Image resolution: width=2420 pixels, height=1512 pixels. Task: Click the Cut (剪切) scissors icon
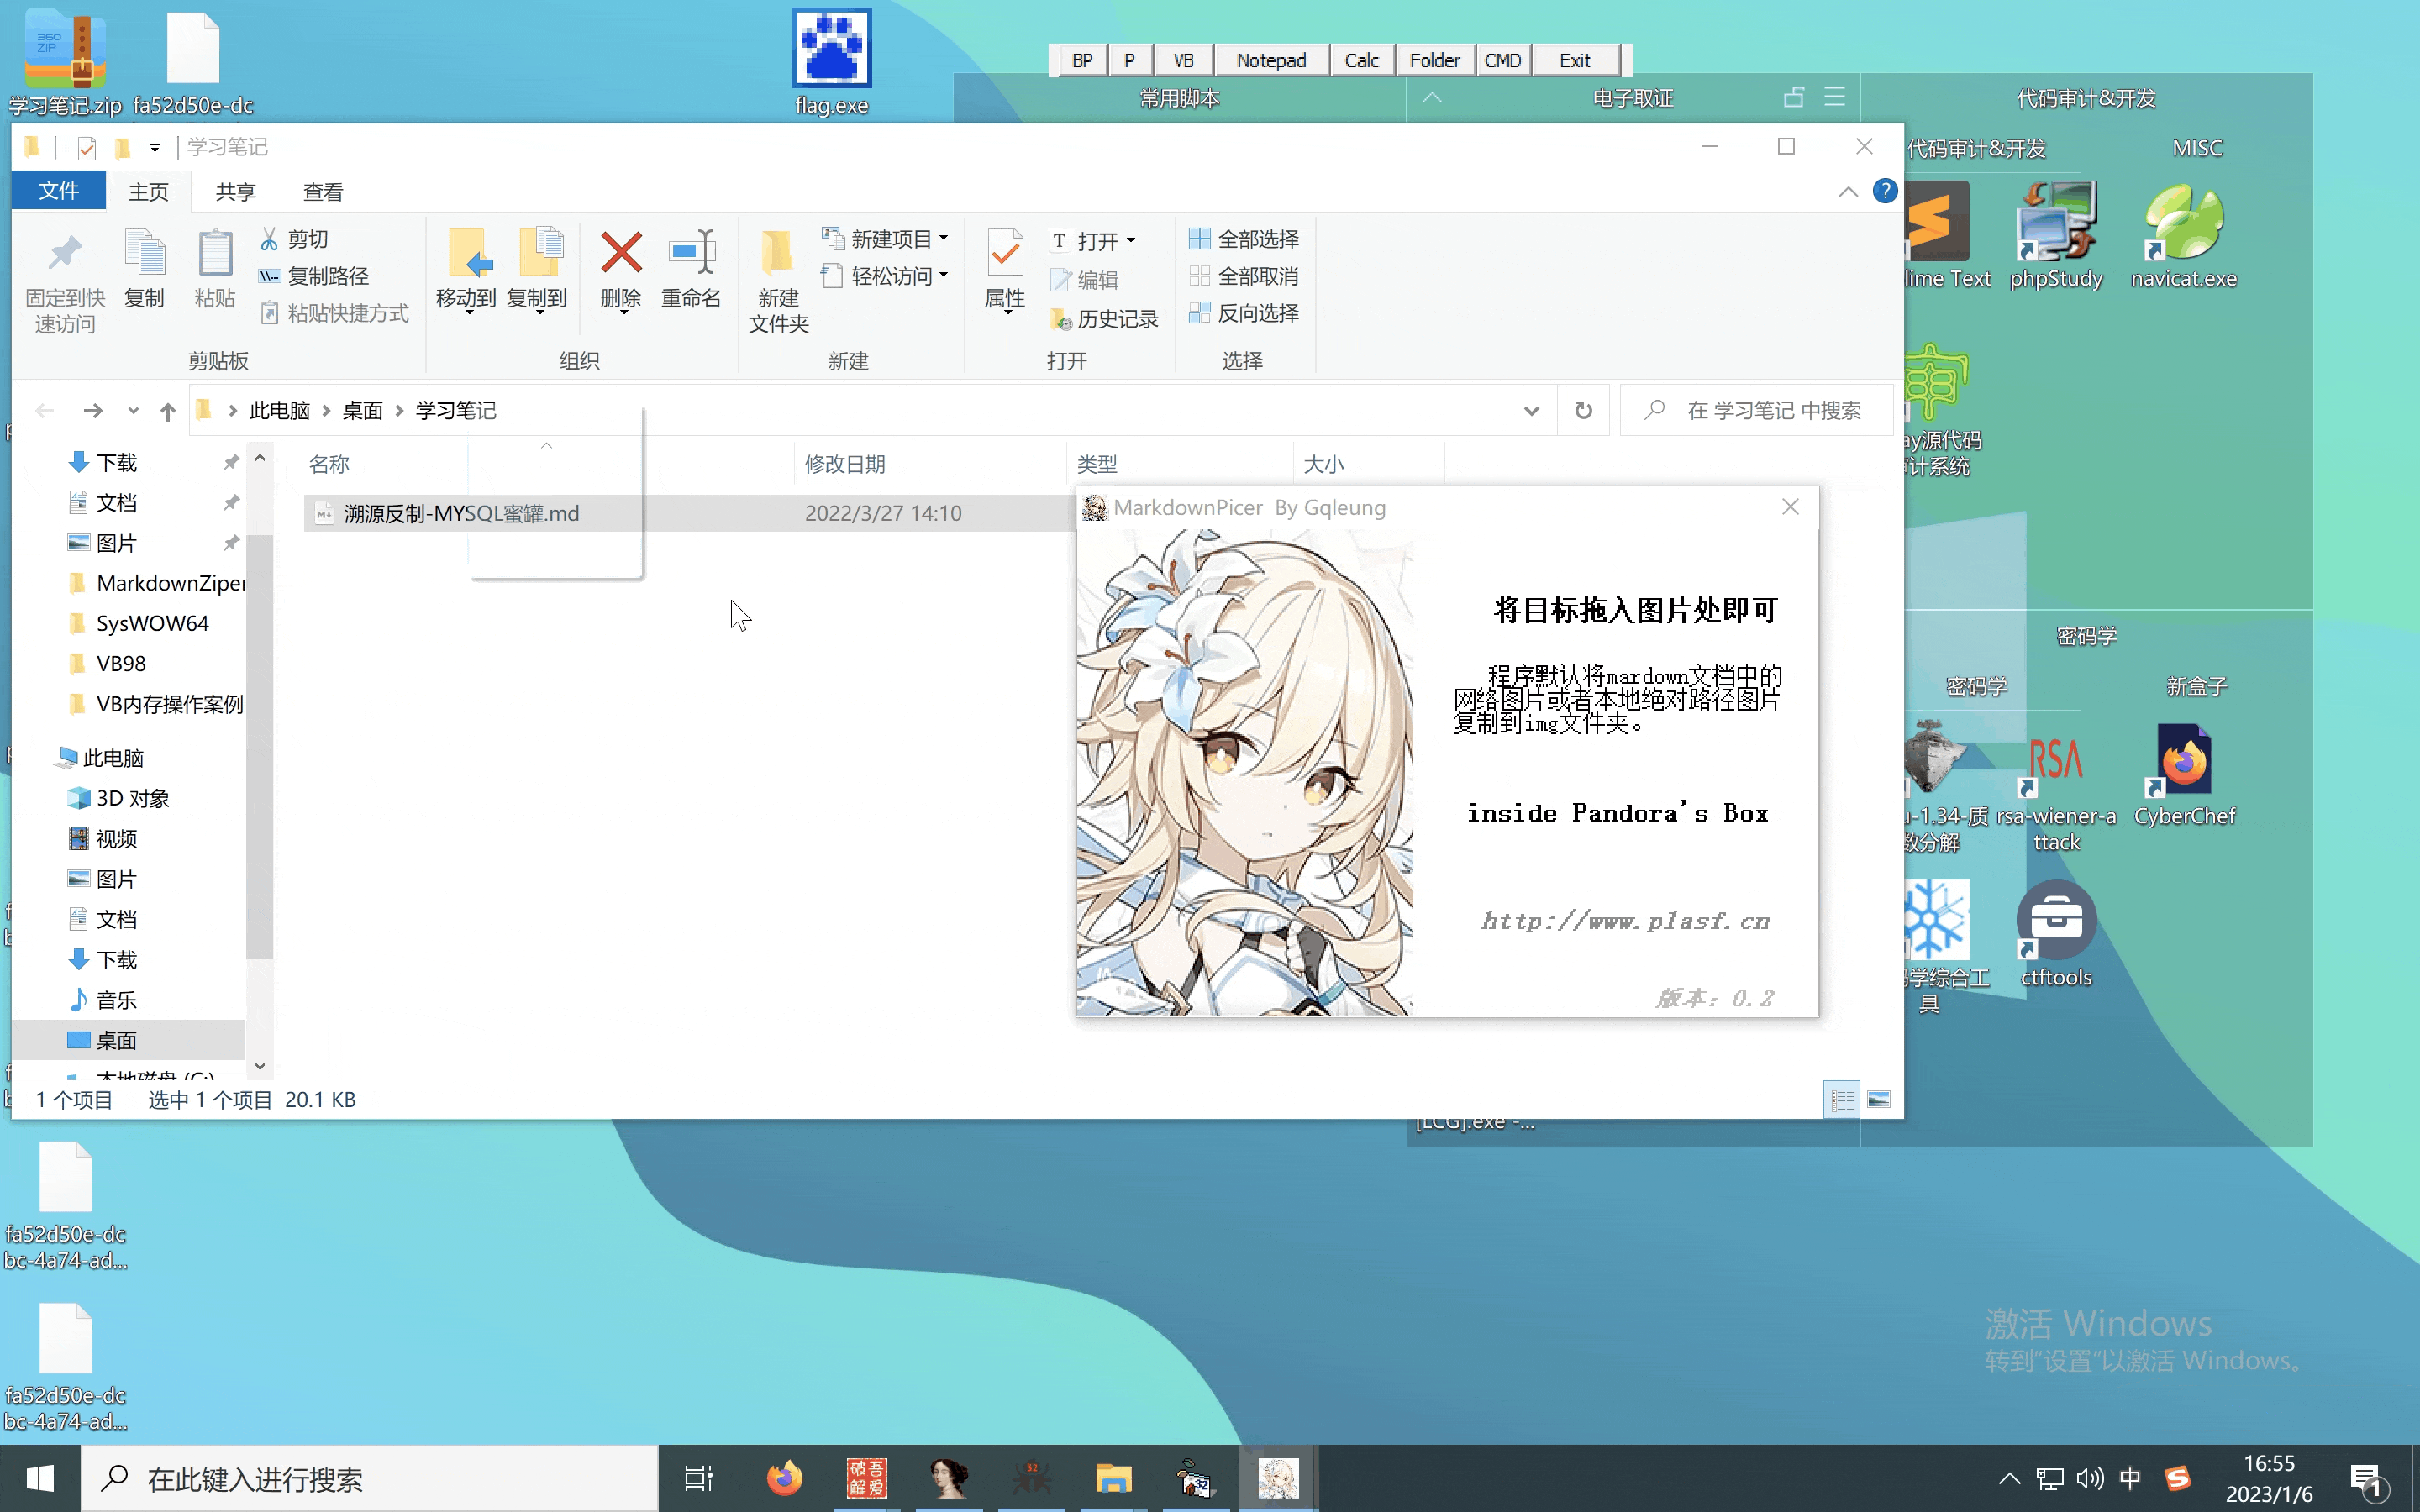pos(269,239)
